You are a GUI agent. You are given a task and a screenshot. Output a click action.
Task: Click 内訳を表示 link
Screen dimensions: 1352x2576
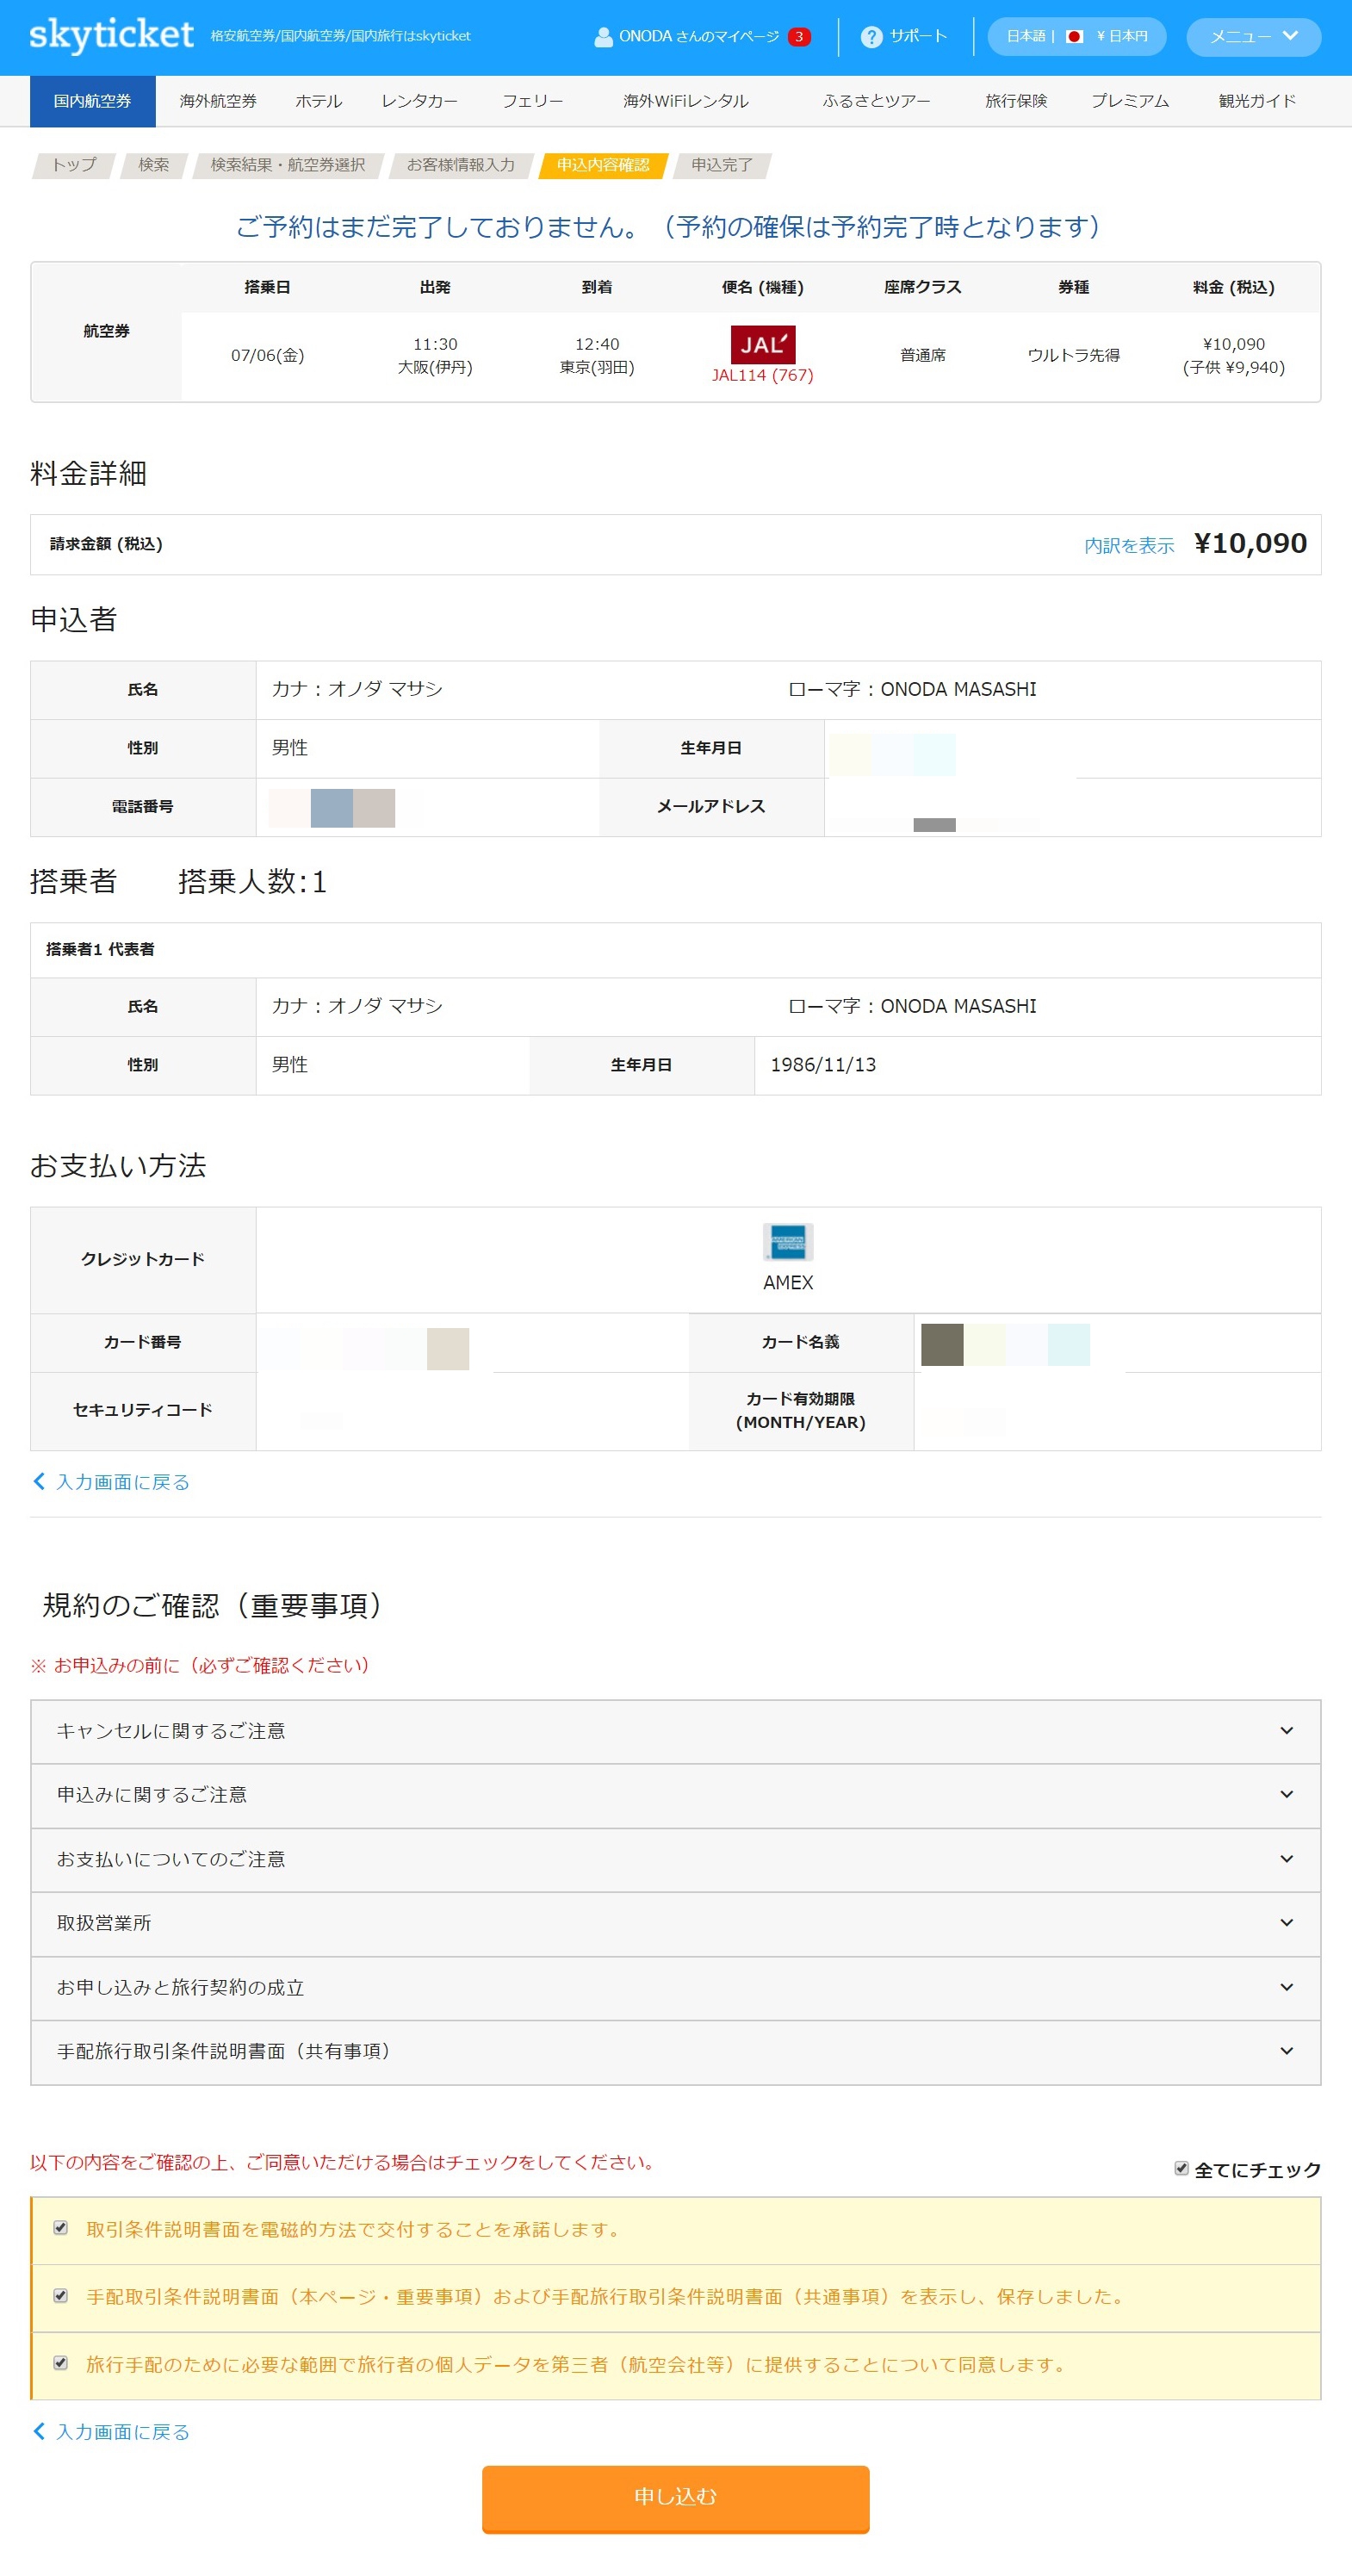(1129, 545)
